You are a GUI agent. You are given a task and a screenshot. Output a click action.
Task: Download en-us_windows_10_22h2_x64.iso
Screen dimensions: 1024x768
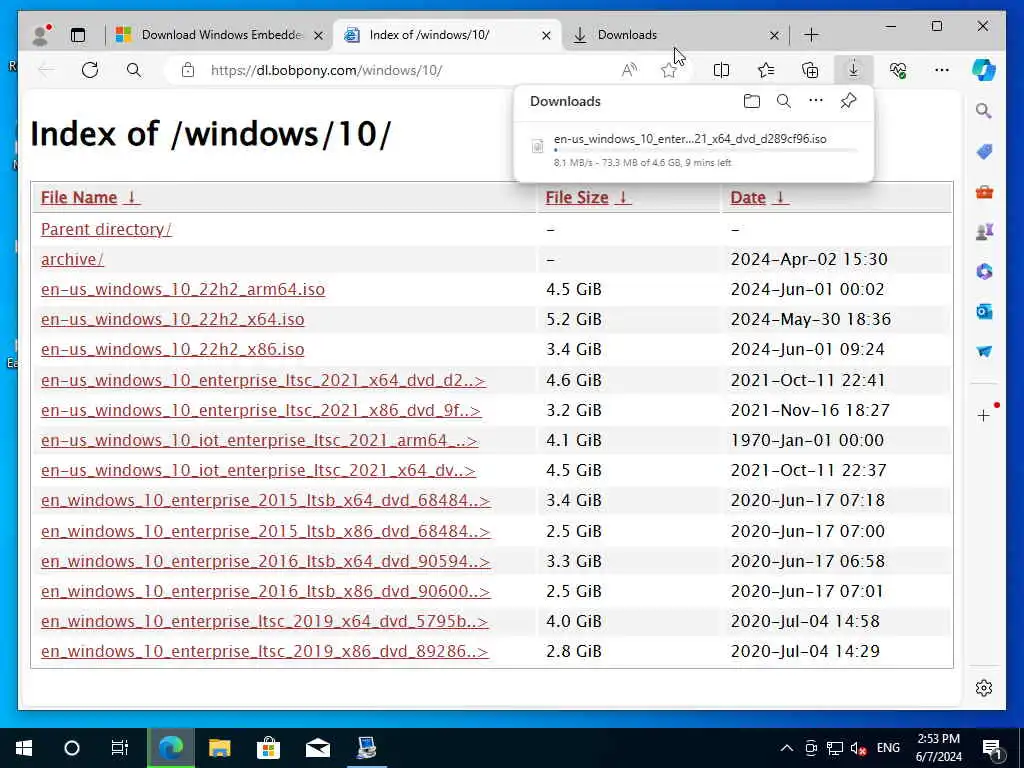click(172, 319)
